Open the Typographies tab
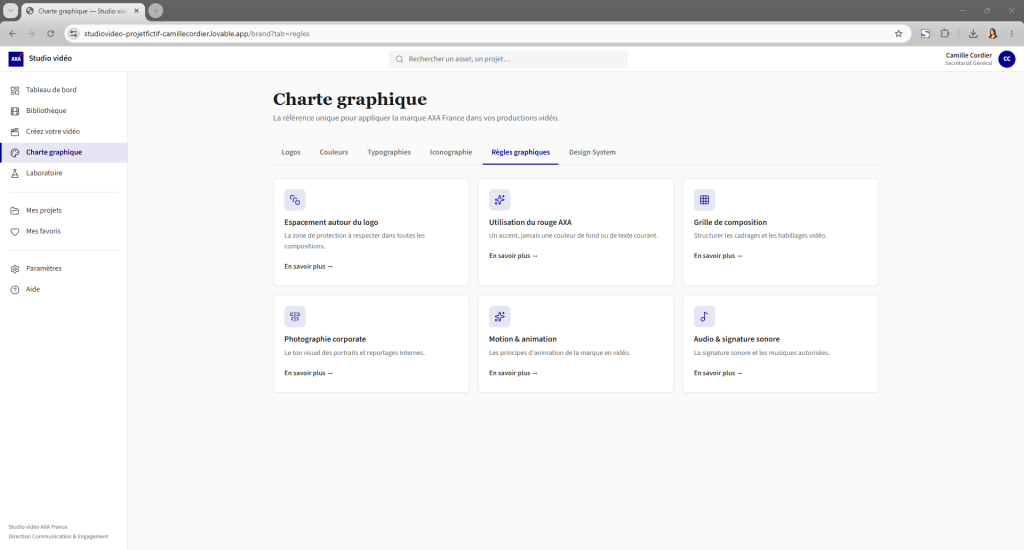Viewport: 1024px width, 550px height. point(389,152)
